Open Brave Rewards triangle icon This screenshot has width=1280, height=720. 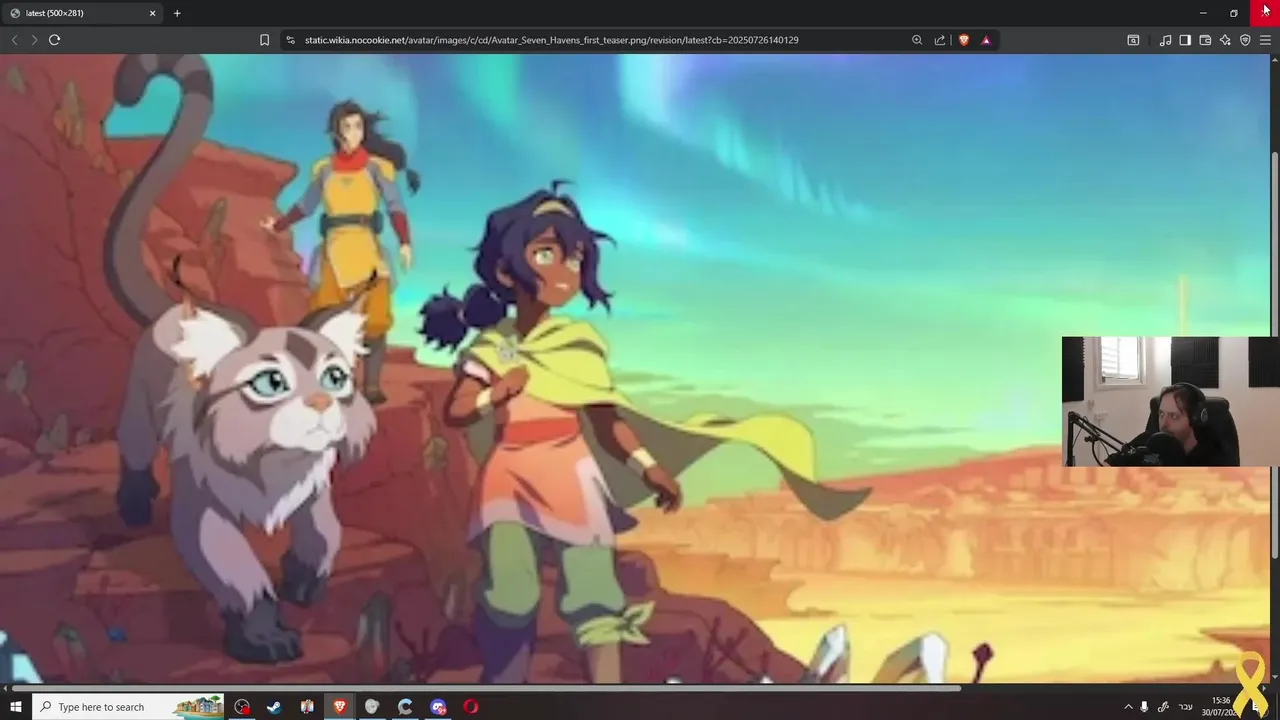(986, 40)
